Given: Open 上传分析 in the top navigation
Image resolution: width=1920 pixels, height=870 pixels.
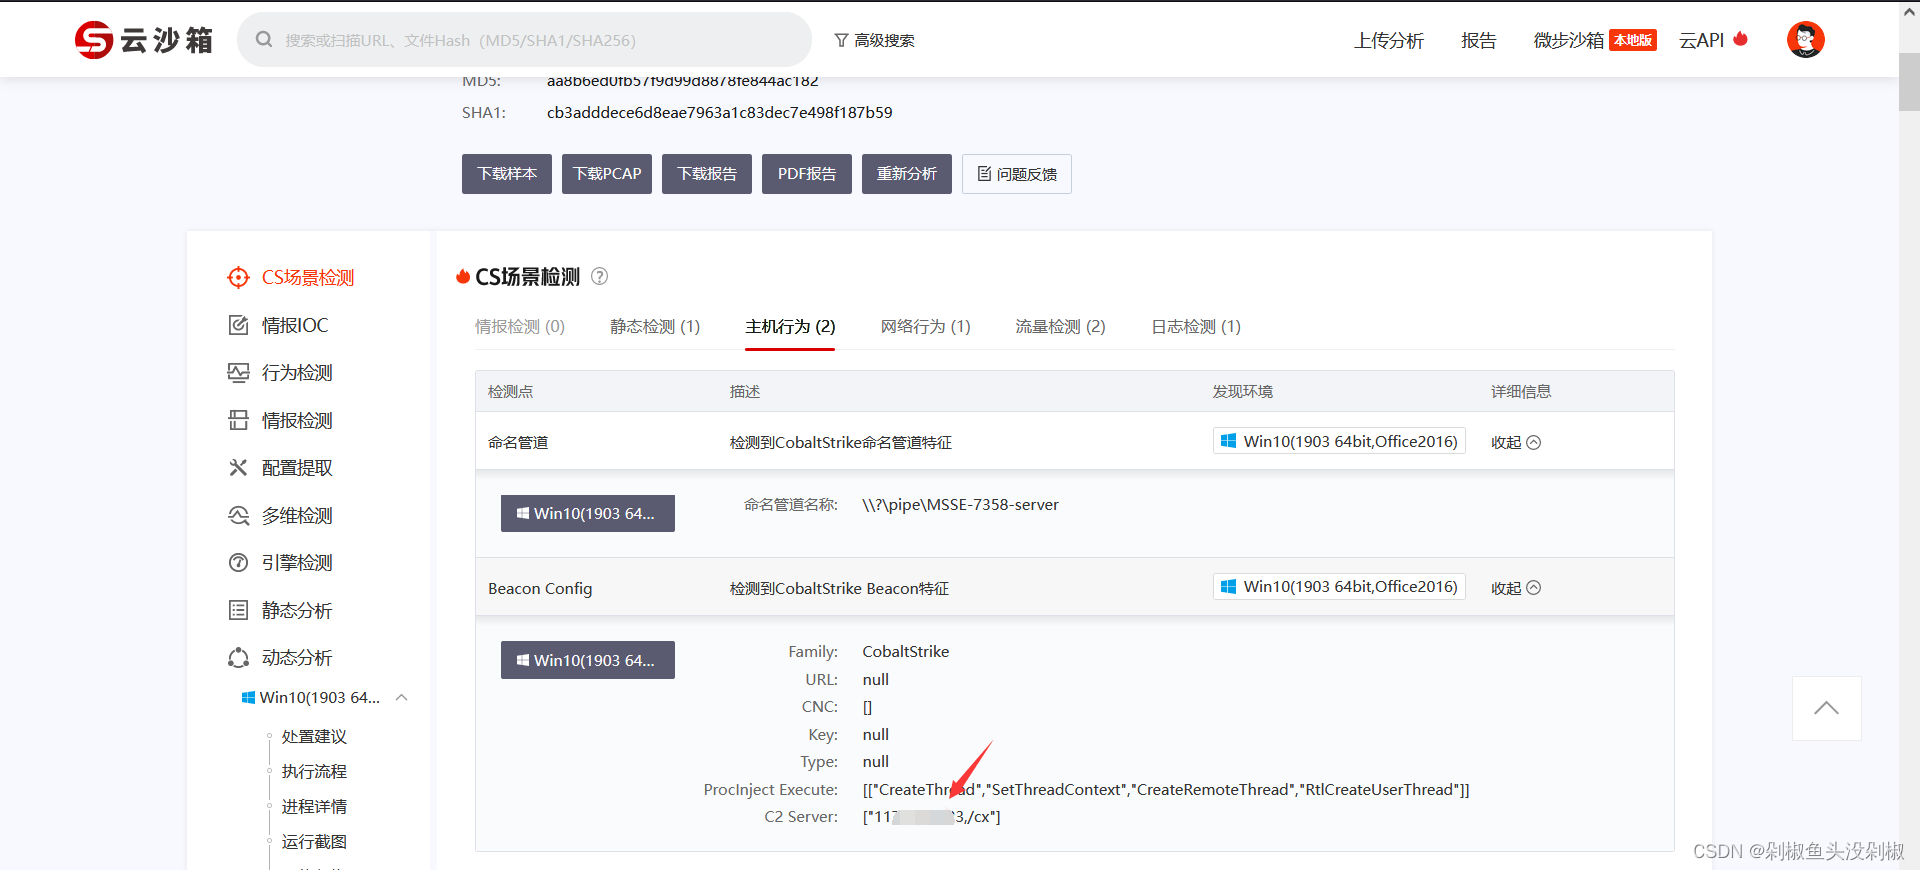Looking at the screenshot, I should tap(1389, 40).
